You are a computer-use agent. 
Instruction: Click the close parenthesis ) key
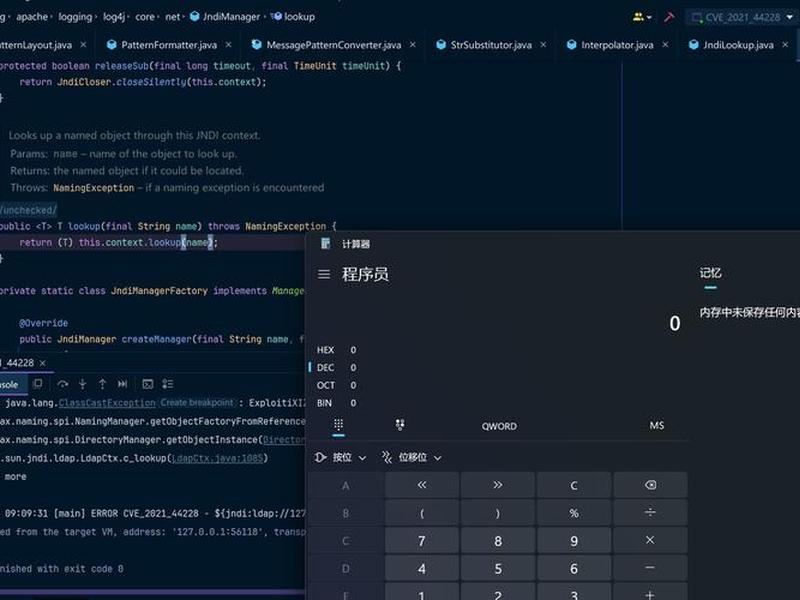coord(498,513)
